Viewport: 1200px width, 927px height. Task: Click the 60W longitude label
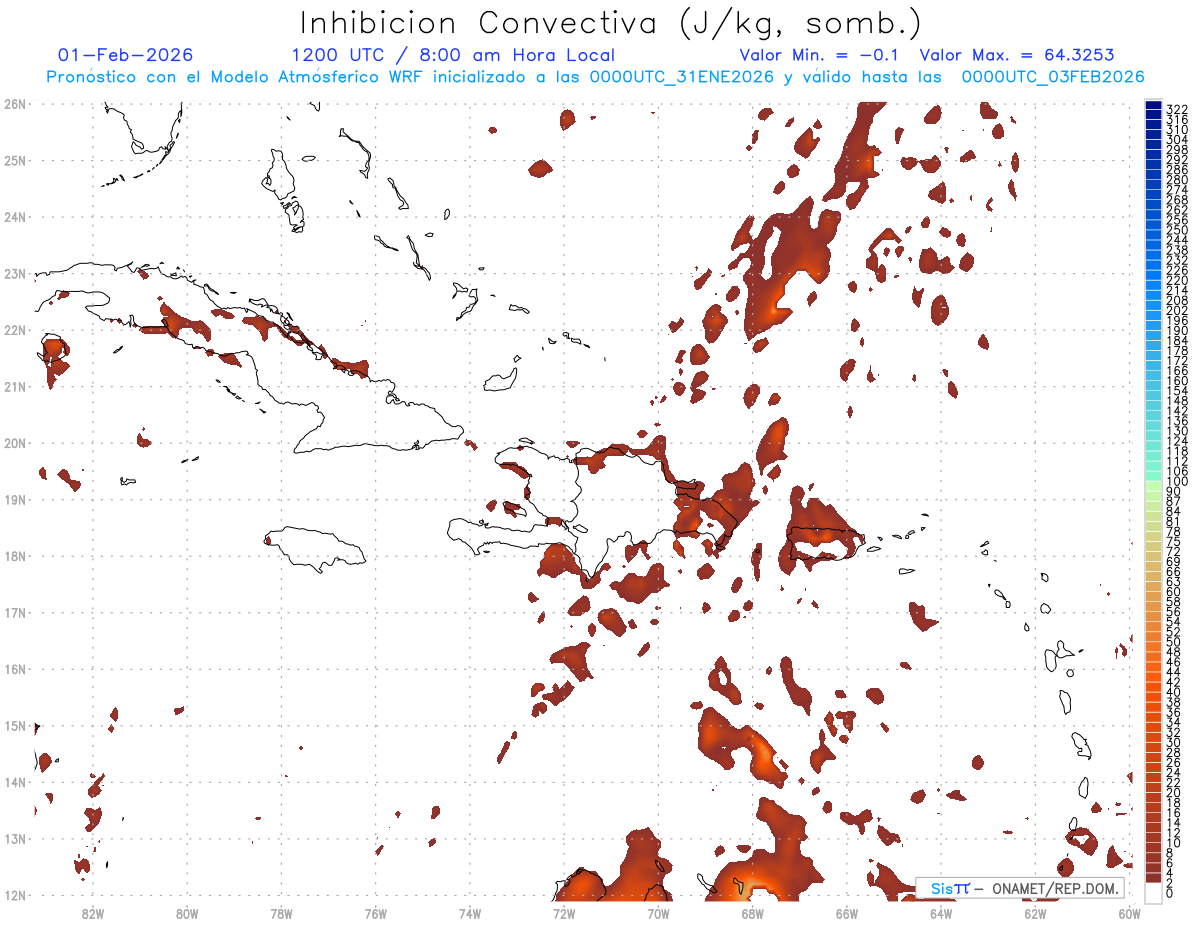[1129, 913]
